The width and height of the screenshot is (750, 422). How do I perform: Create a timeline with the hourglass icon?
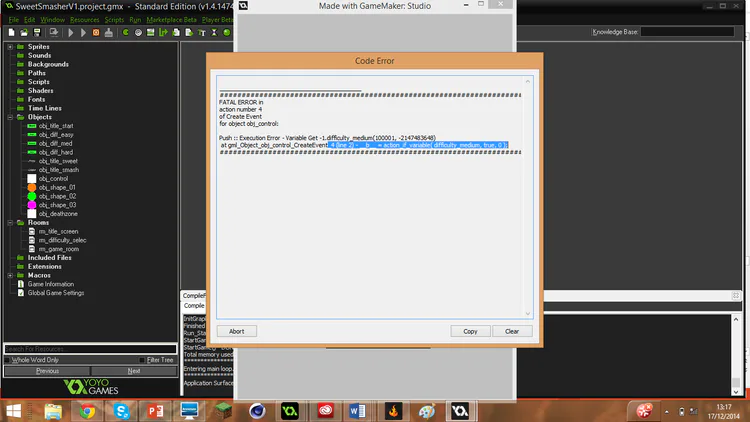pos(214,33)
